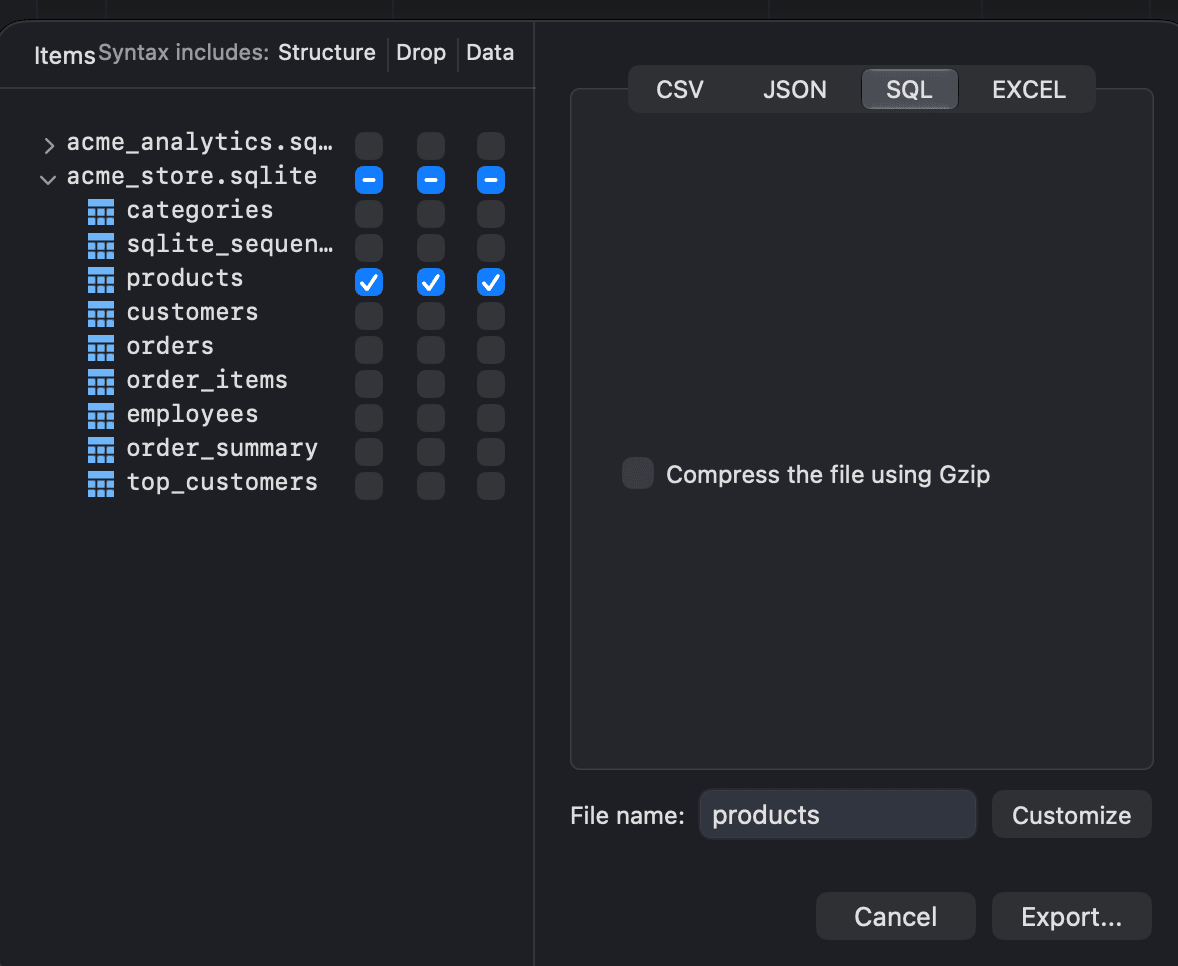Select the acme_store.sqlite database name
Screen dimensions: 1178x966
[192, 177]
